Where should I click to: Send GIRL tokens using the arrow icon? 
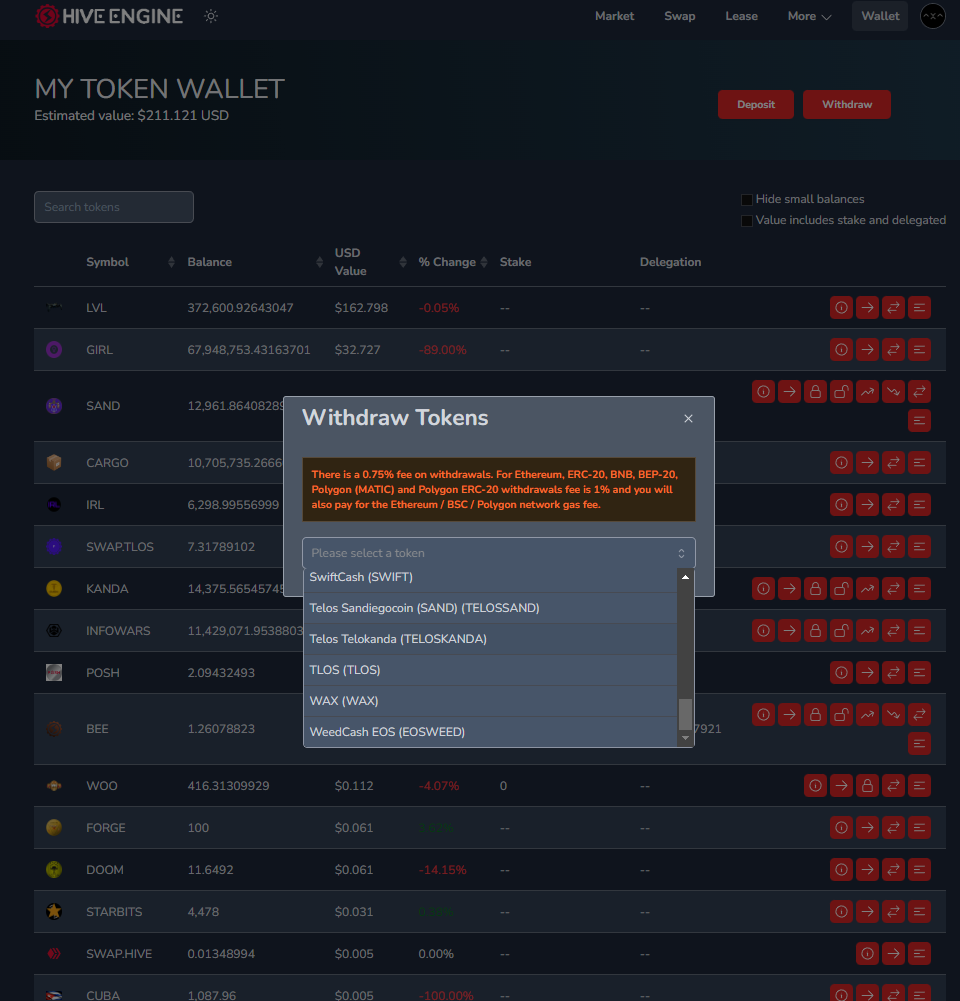[867, 350]
